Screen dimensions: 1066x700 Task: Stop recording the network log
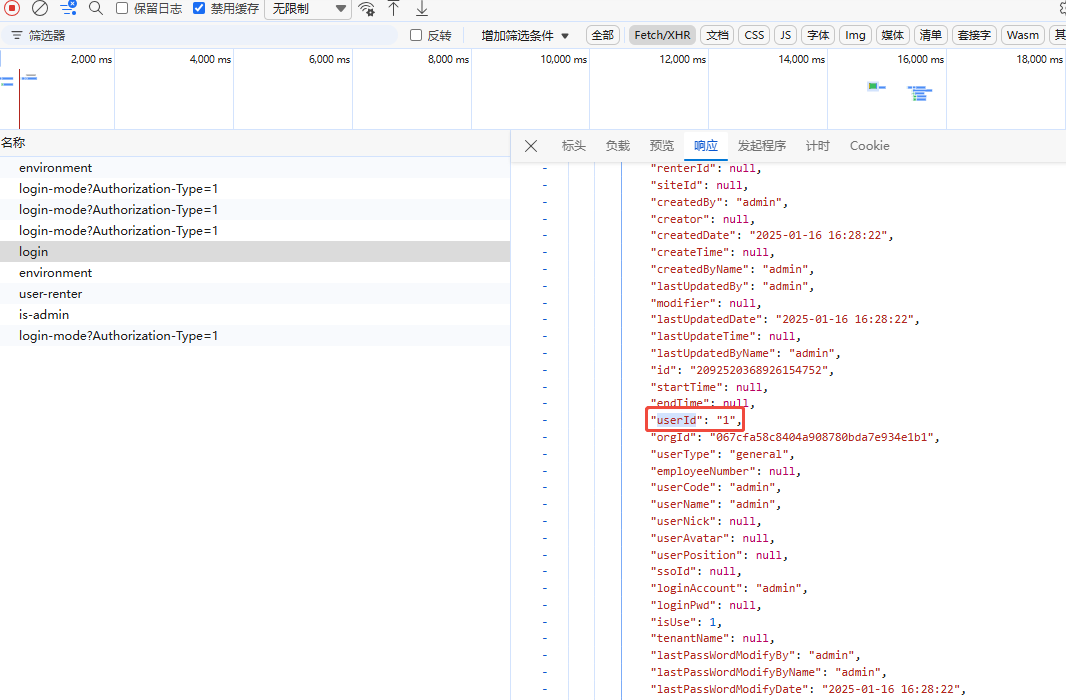(12, 8)
